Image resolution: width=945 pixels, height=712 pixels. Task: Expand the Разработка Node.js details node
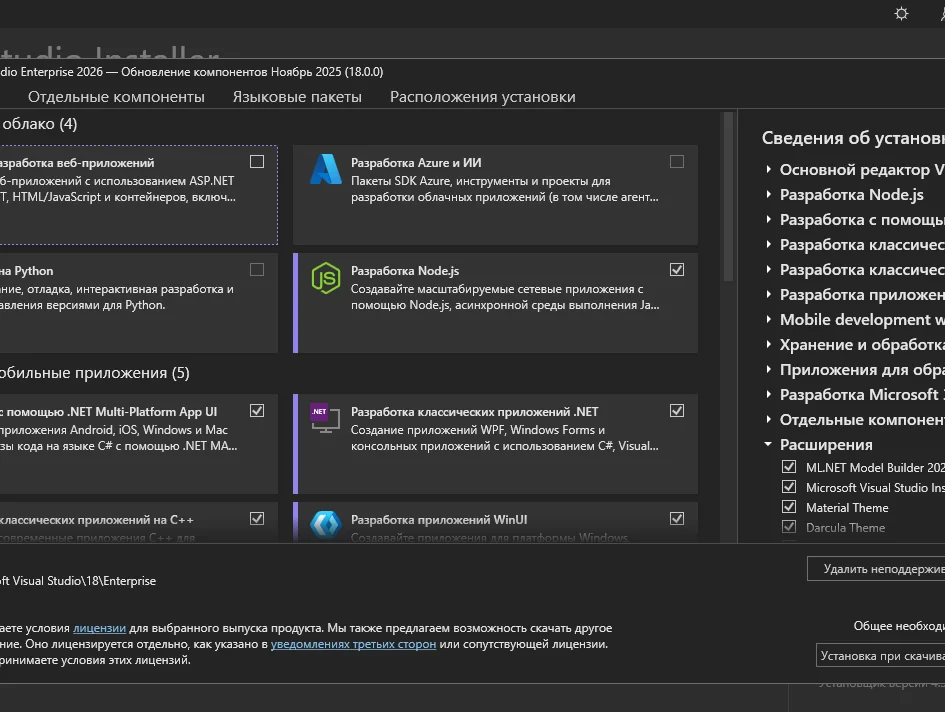768,195
